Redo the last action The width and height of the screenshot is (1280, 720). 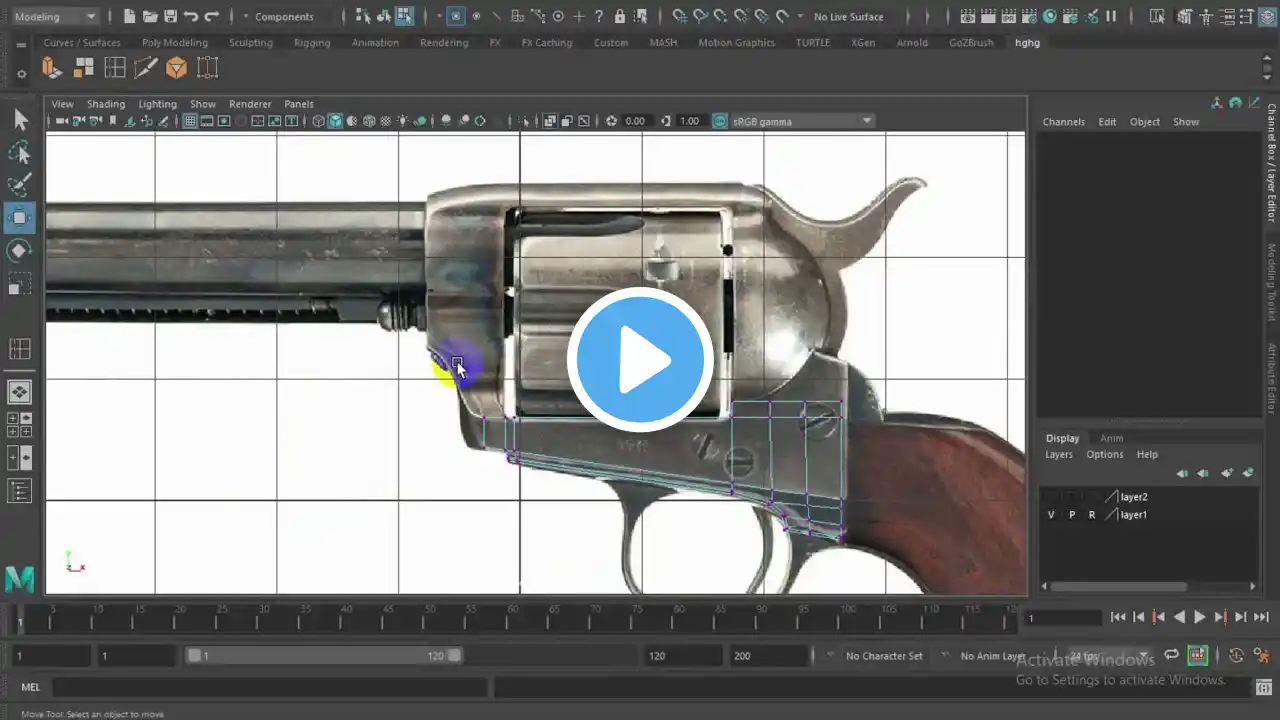(211, 16)
